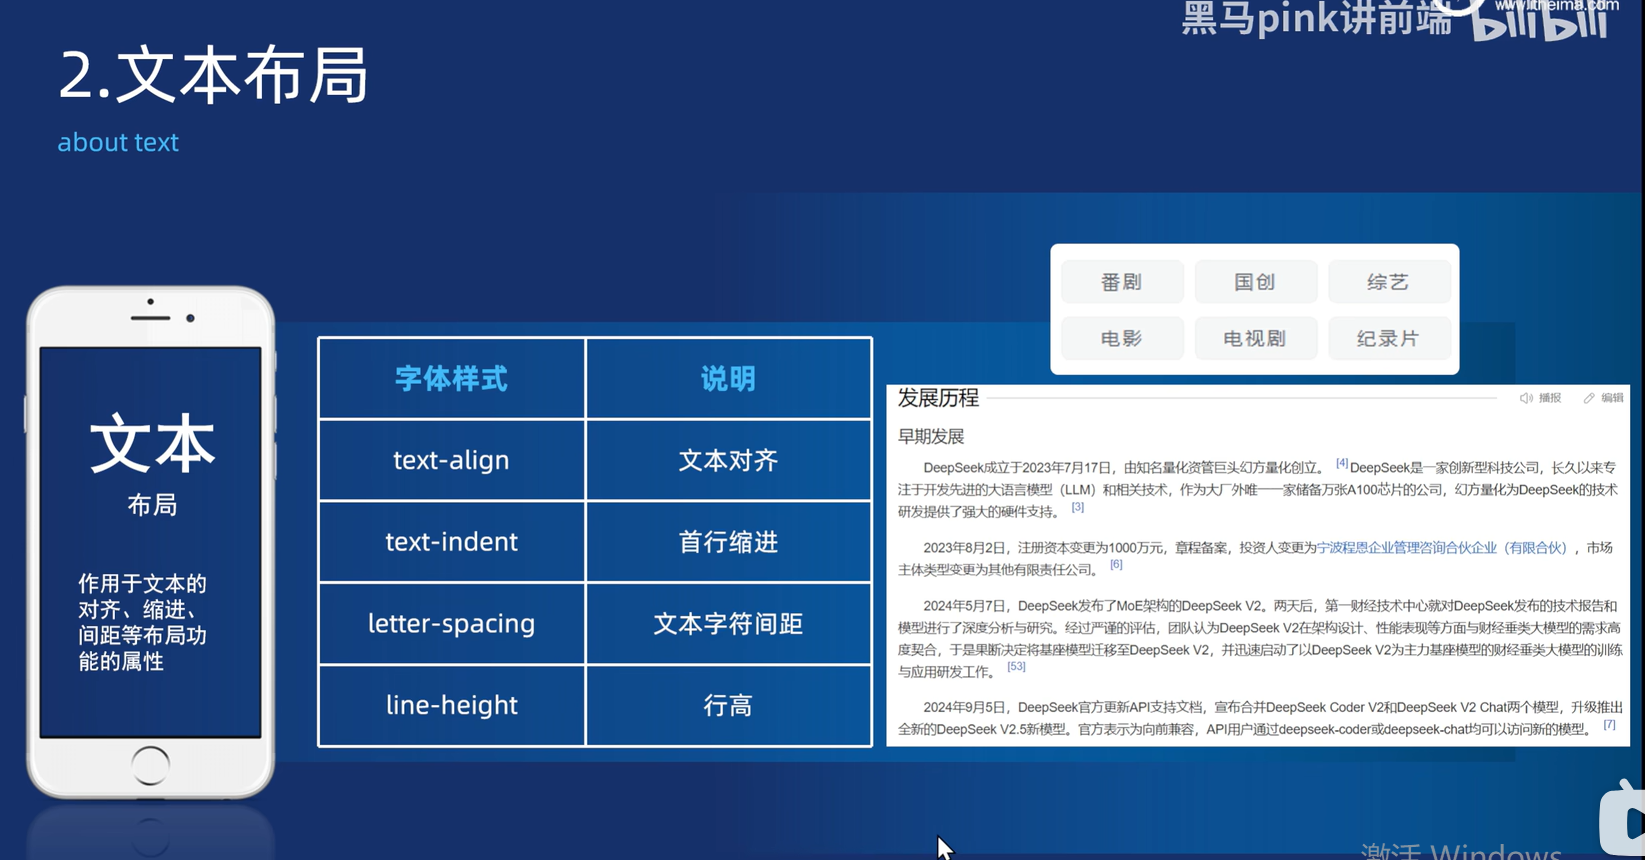The height and width of the screenshot is (860, 1645).
Task: Click the 首行缩进 description cell
Action: click(728, 542)
